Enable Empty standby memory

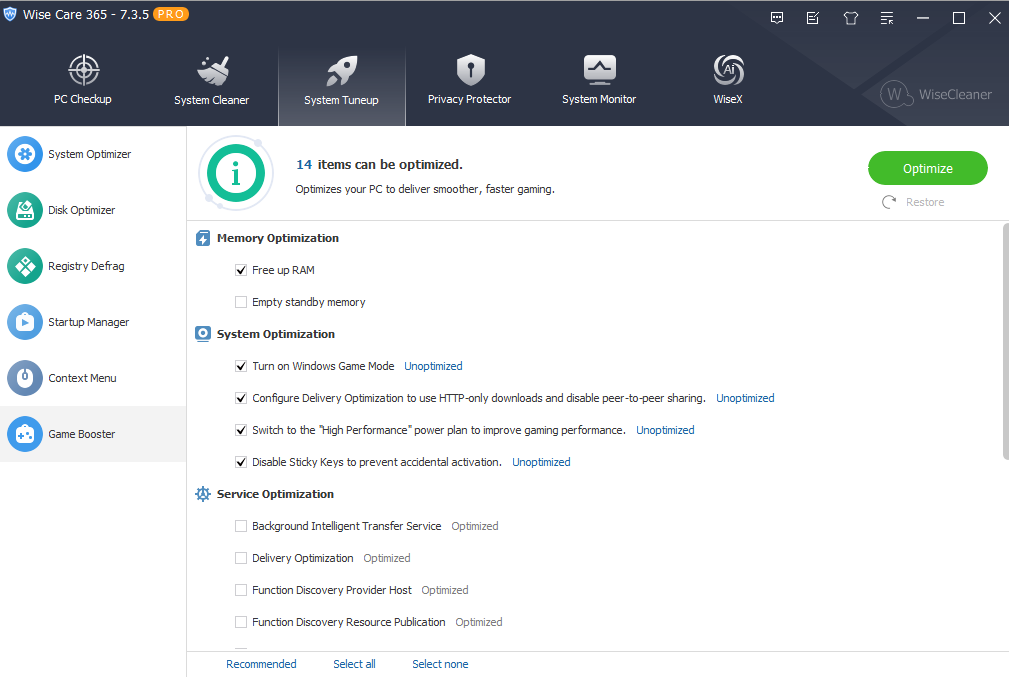pos(241,301)
